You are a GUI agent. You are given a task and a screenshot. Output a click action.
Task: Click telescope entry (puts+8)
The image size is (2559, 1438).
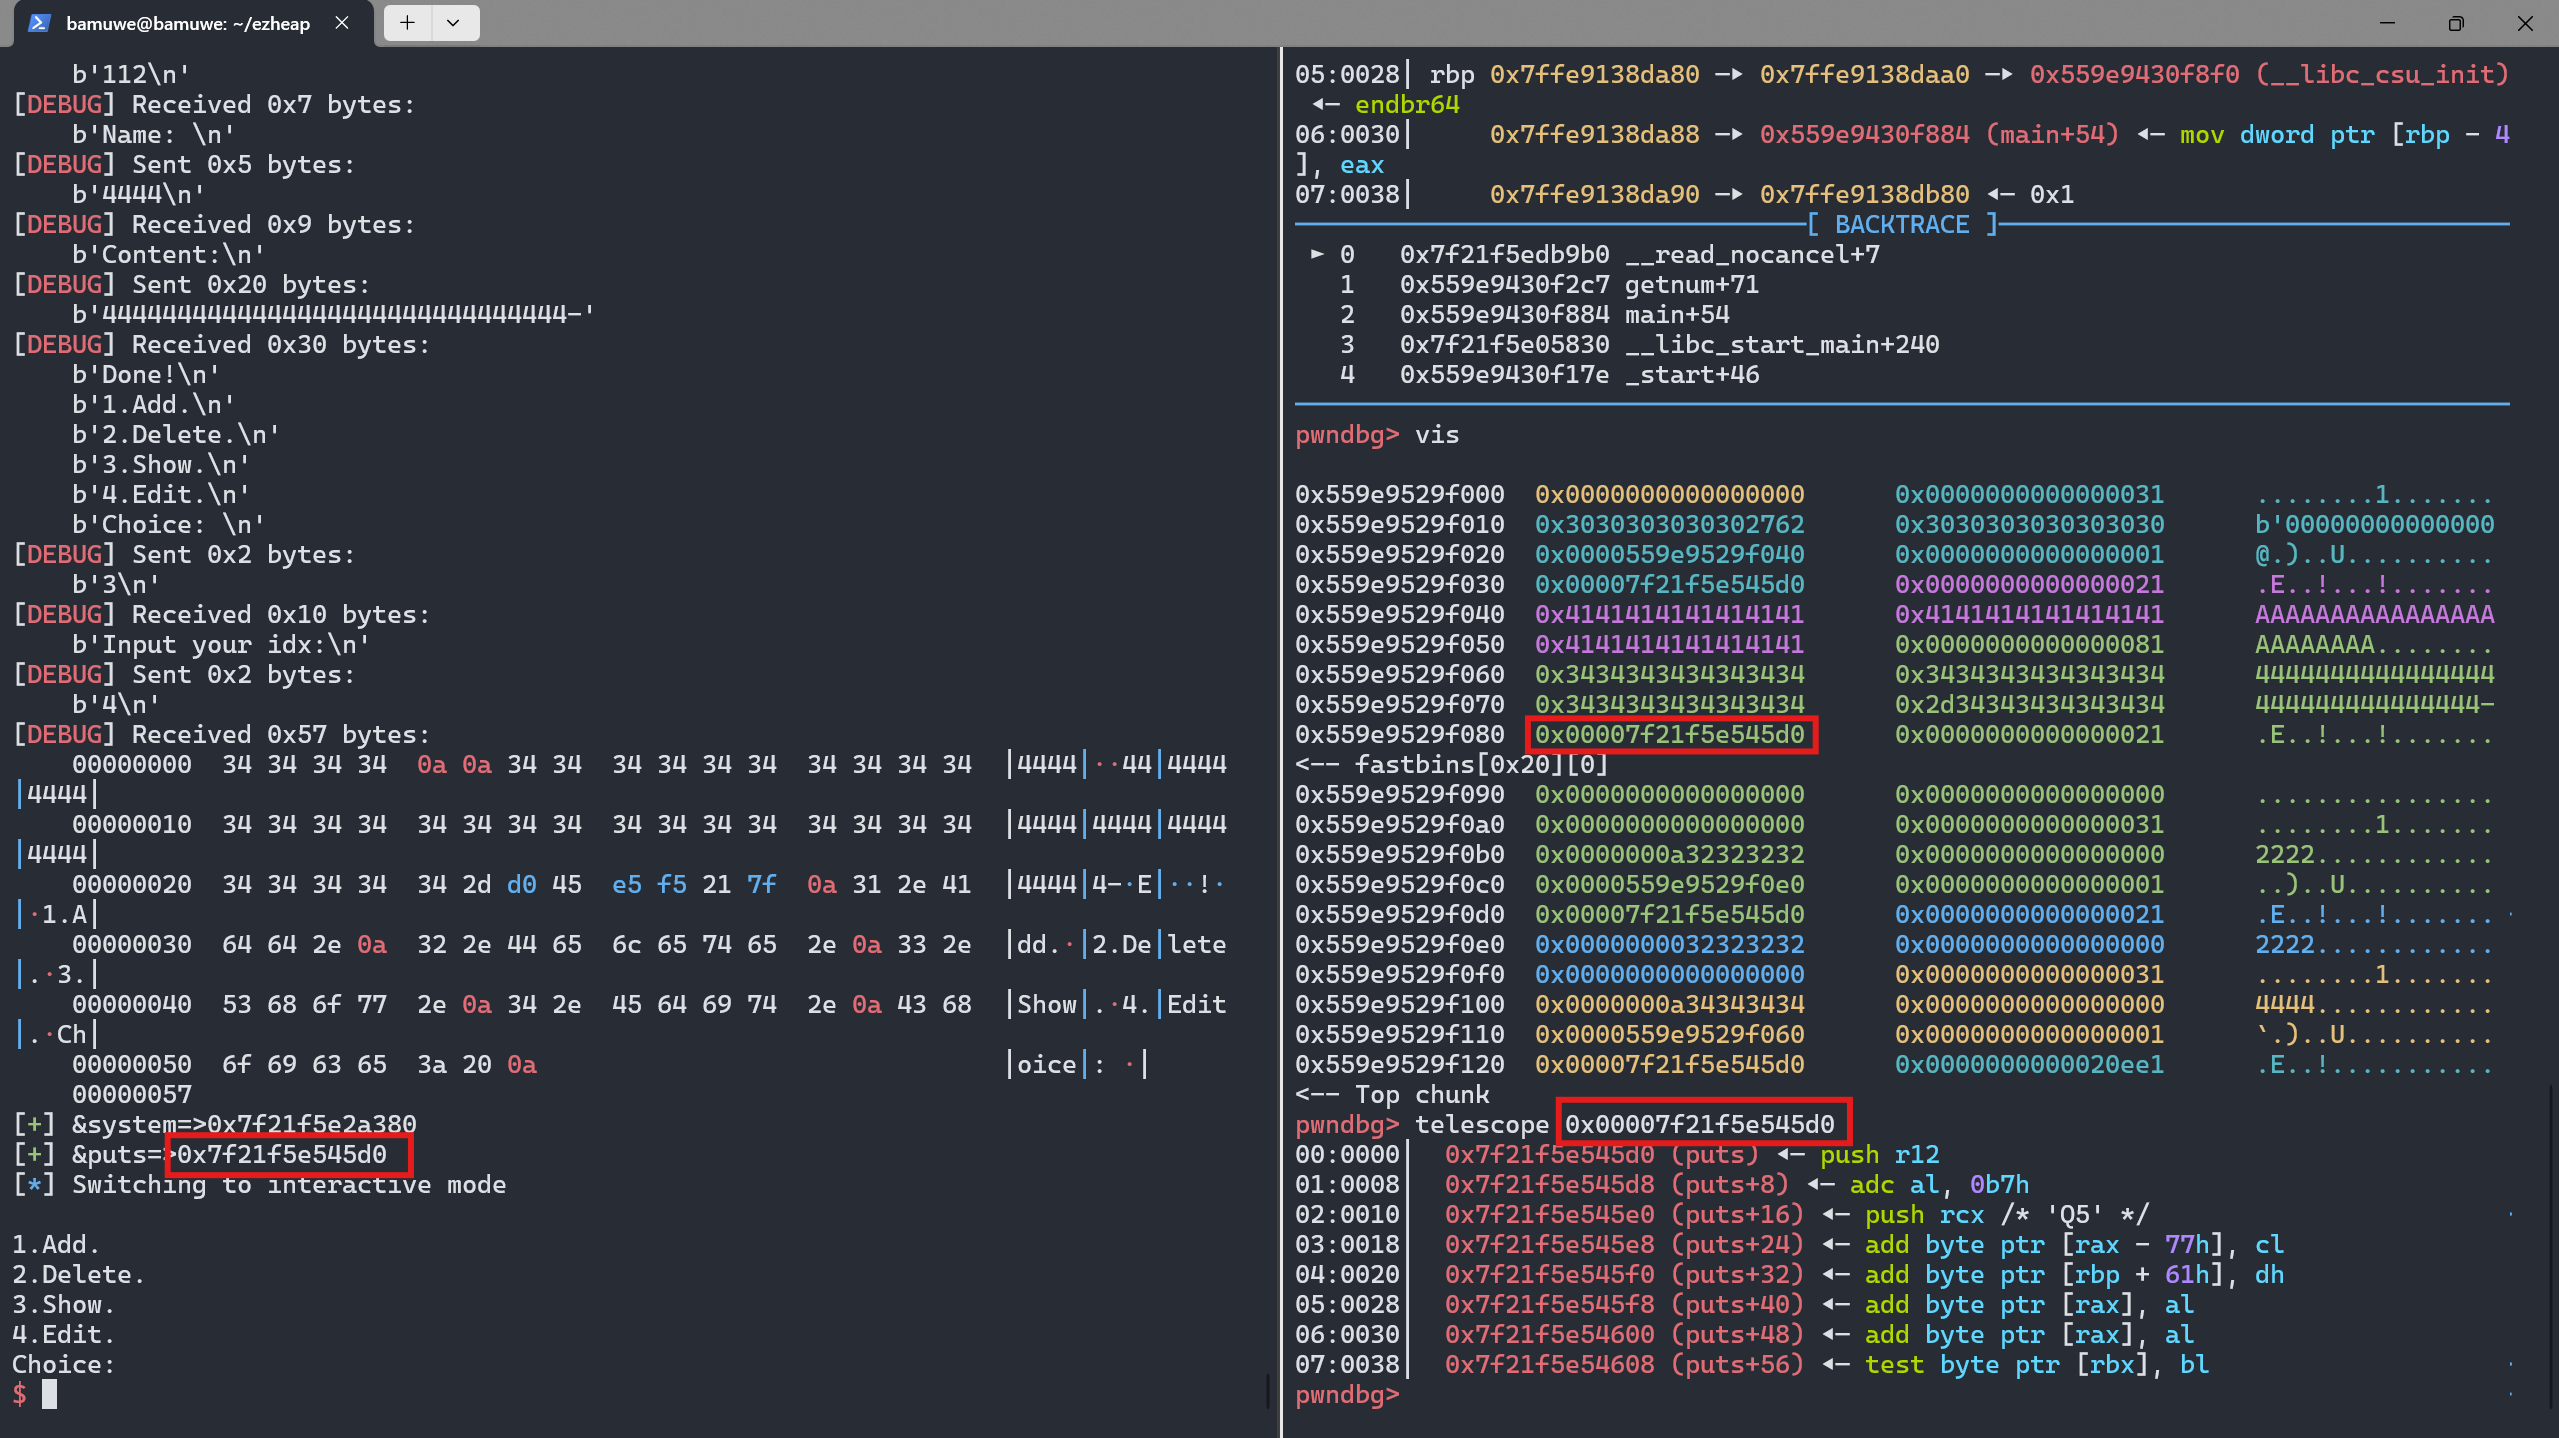click(x=1730, y=1184)
